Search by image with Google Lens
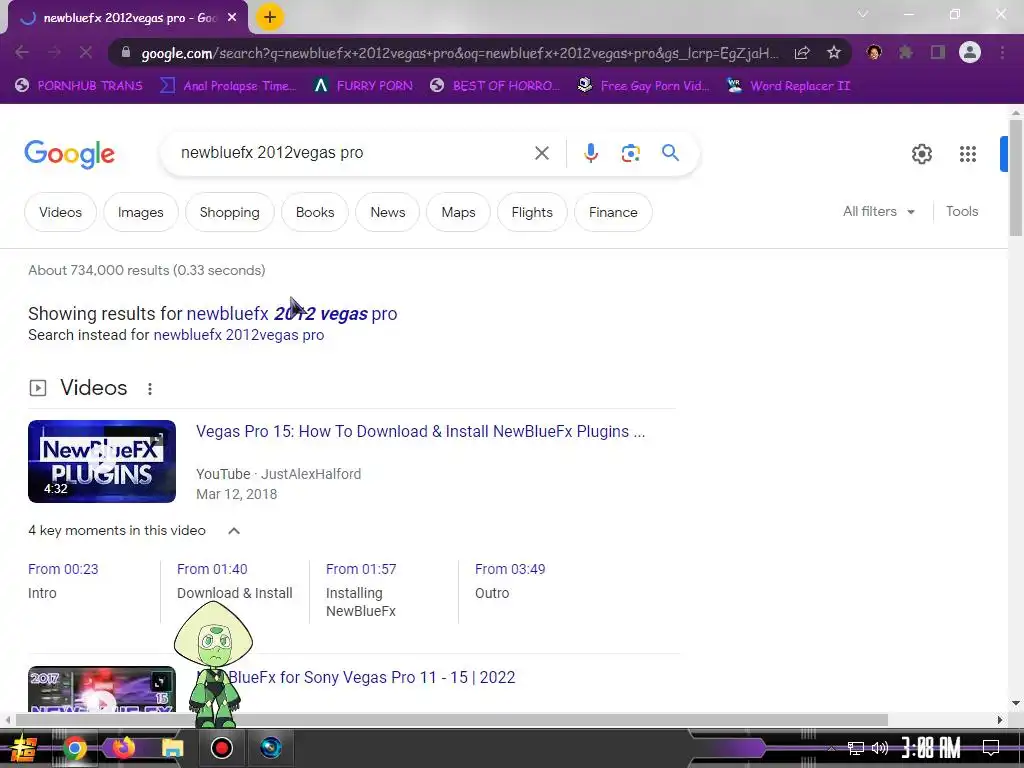Image resolution: width=1024 pixels, height=768 pixels. (x=630, y=153)
